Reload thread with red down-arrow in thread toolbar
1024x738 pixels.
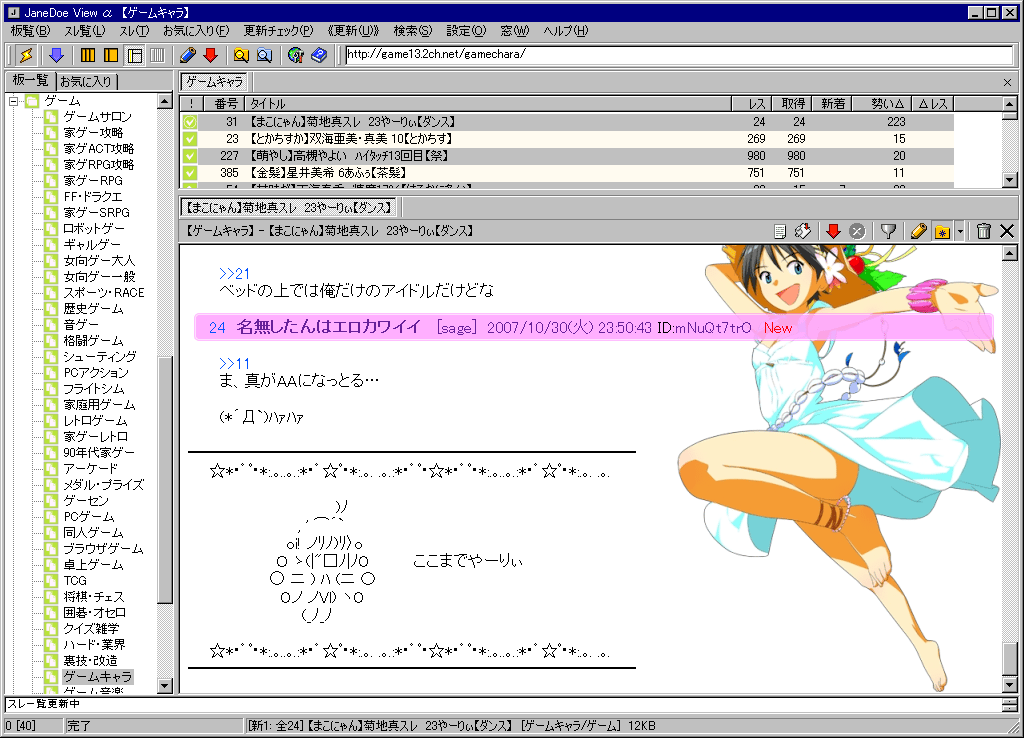coord(833,231)
